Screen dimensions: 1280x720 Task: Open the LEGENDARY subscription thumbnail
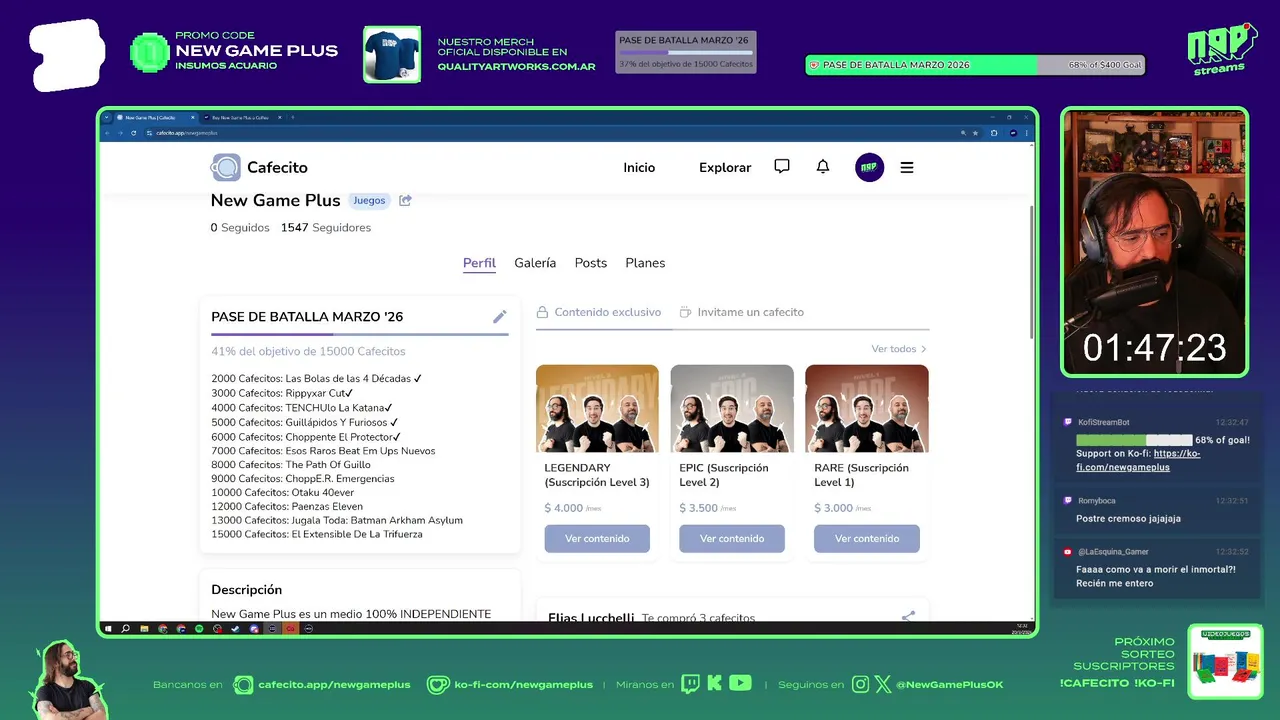point(597,409)
